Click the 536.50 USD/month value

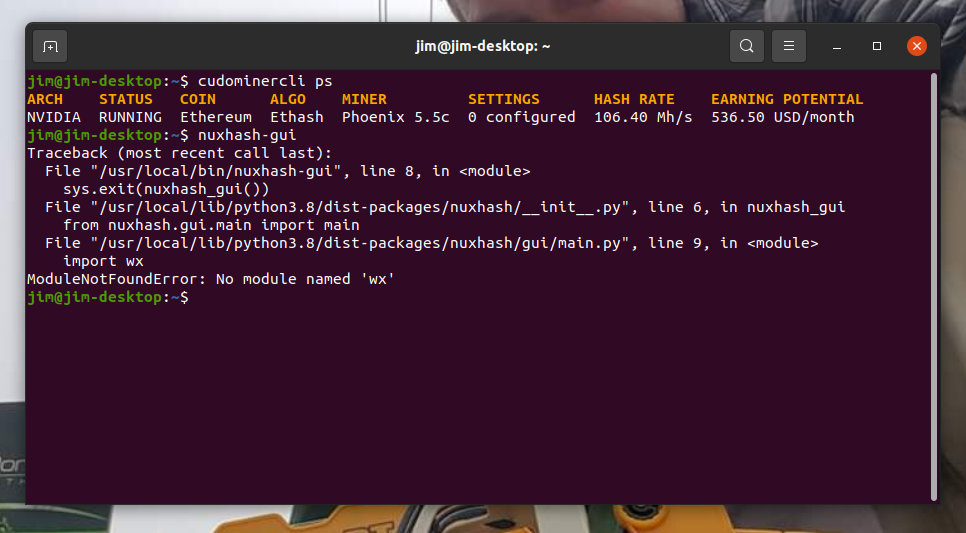(782, 117)
